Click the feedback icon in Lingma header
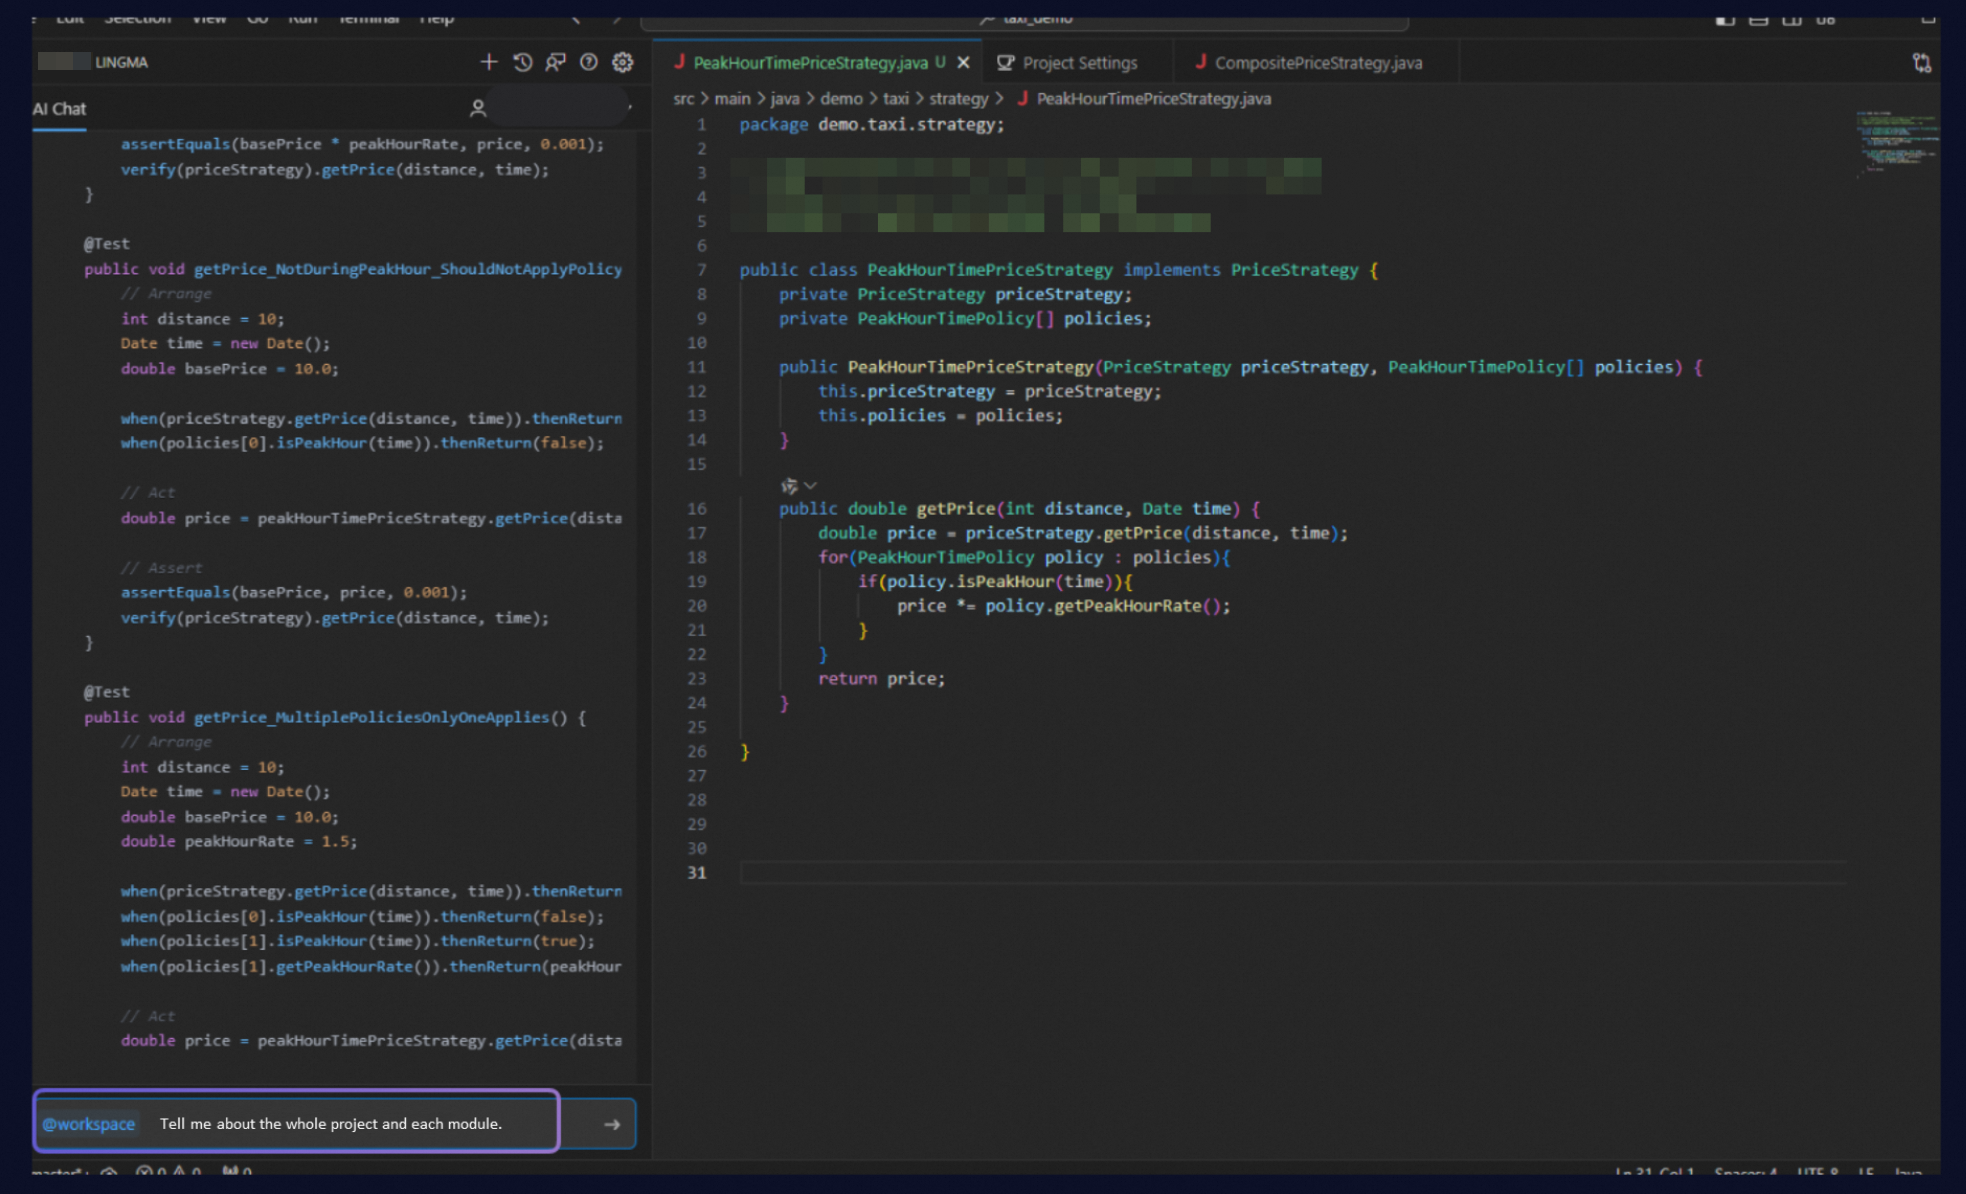Viewport: 1966px width, 1194px height. [x=555, y=62]
